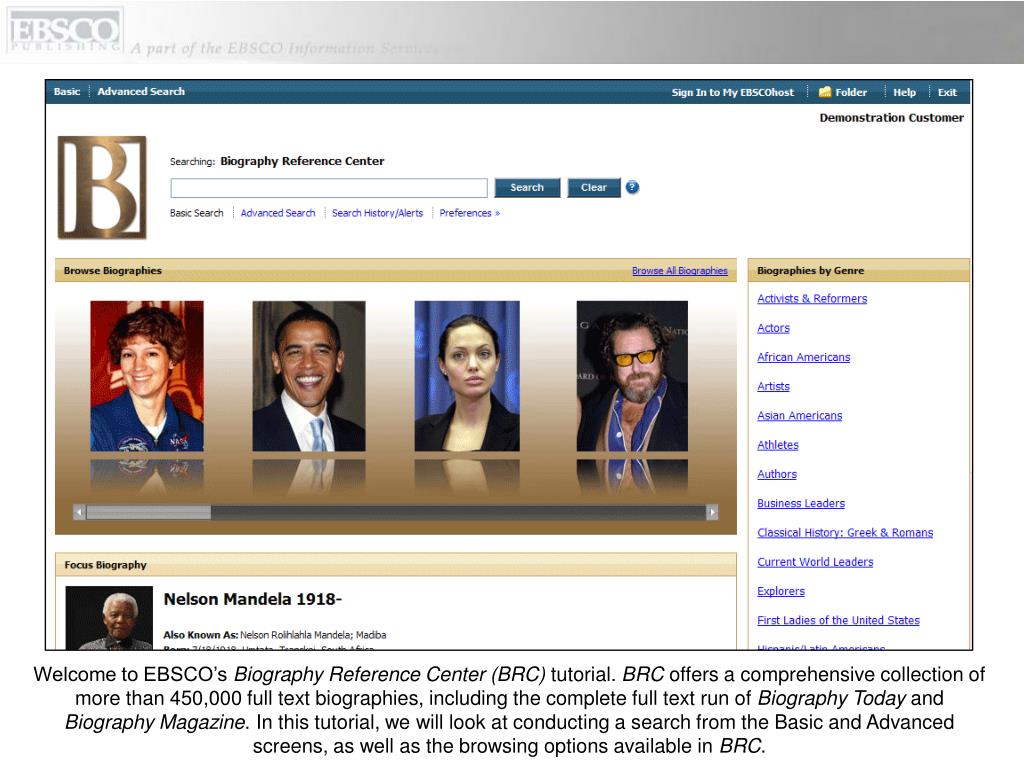Click the Search button

click(x=527, y=187)
